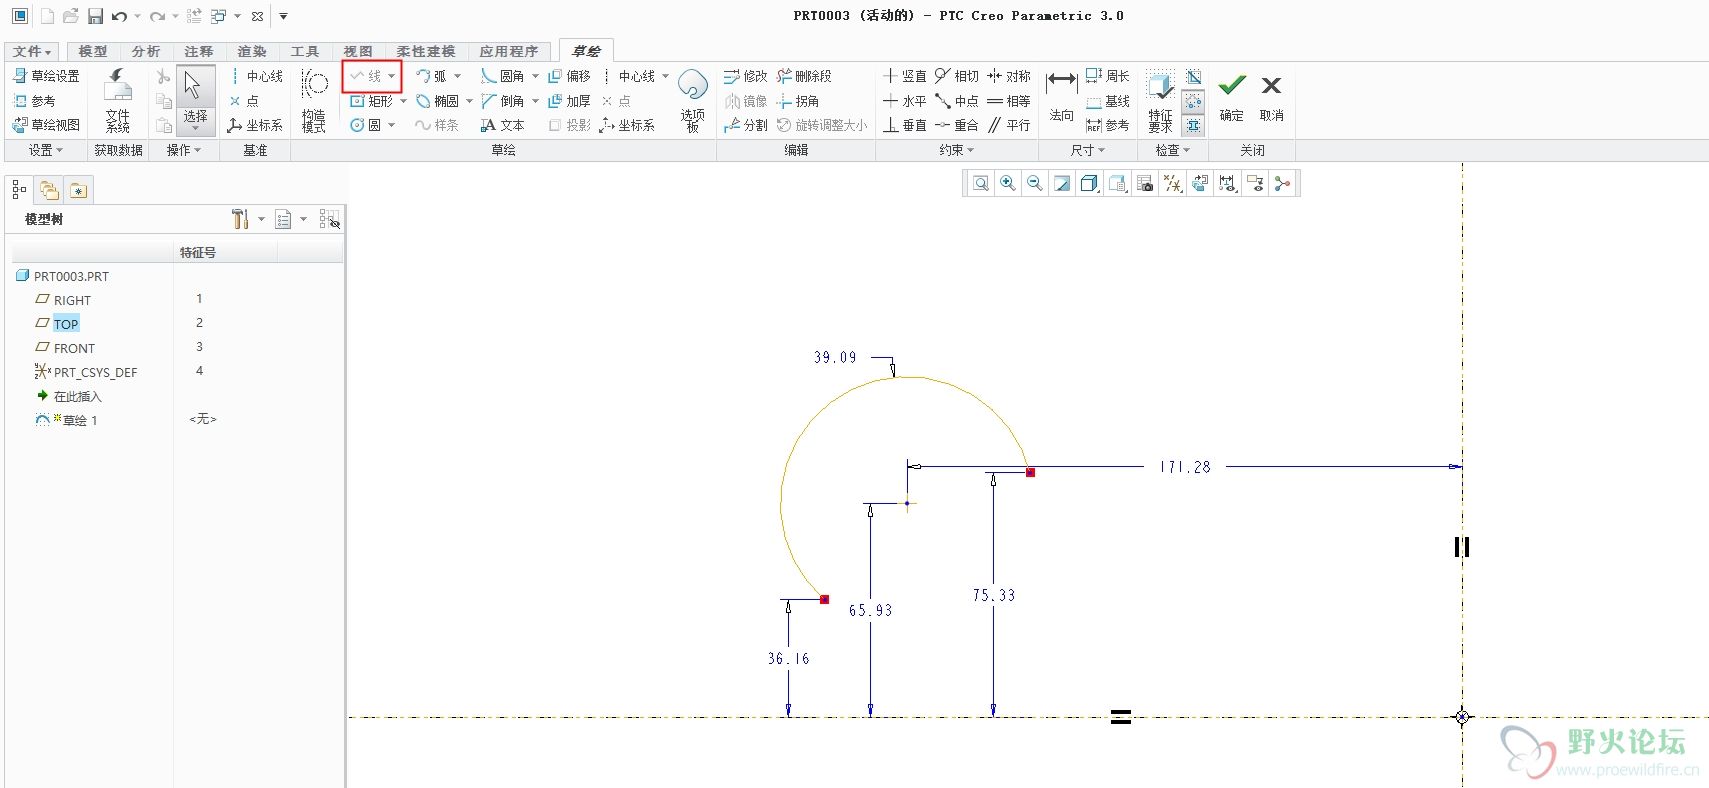This screenshot has width=1709, height=788.
Task: Switch to the 柔性建模 flexible modeling tab
Action: 426,51
